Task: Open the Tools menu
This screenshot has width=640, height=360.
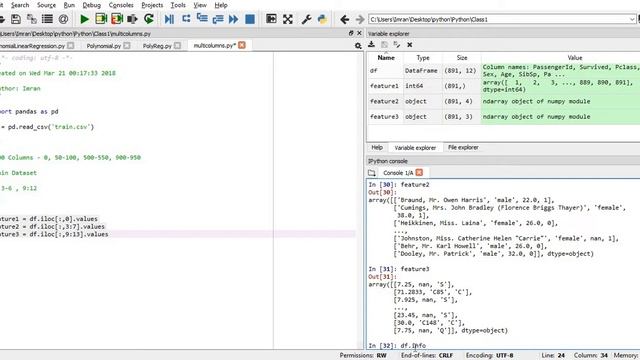Action: click(x=178, y=5)
